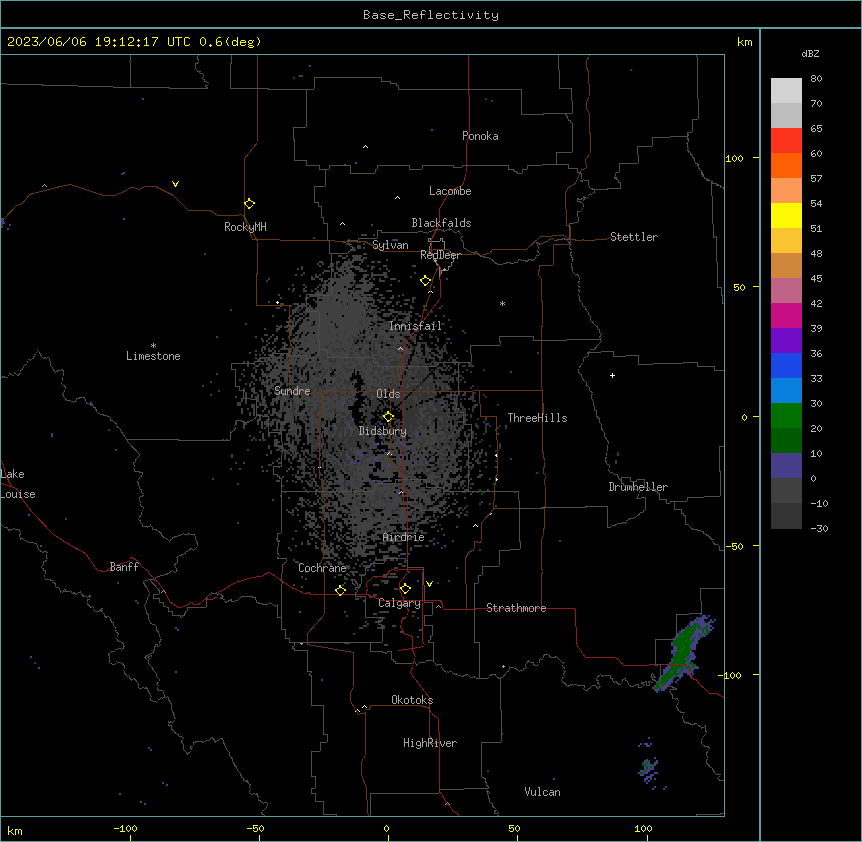Click the Drumheller town label
Screen dimensions: 862x842
click(638, 487)
